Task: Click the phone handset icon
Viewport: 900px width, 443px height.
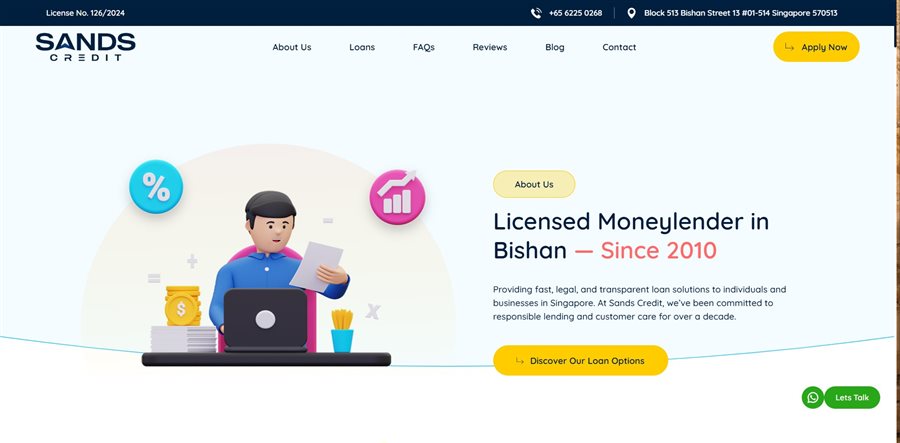Action: click(536, 13)
